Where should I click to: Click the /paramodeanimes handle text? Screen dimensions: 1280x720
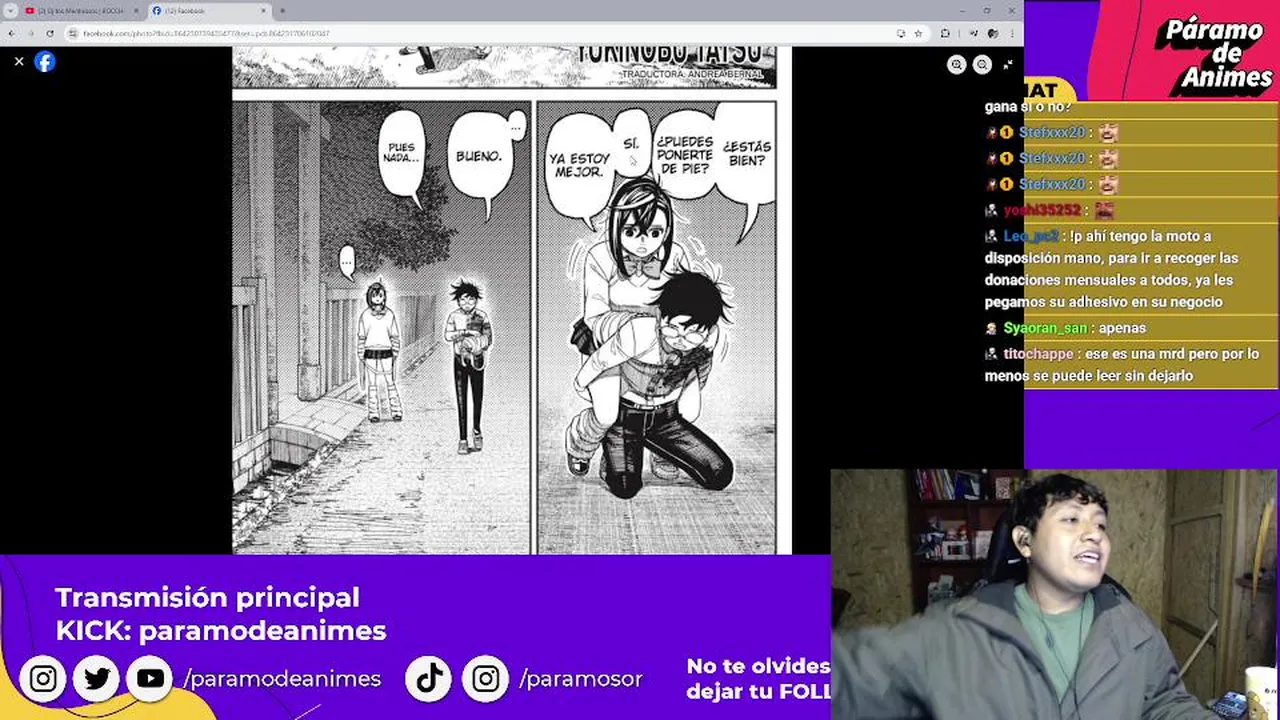coord(282,679)
